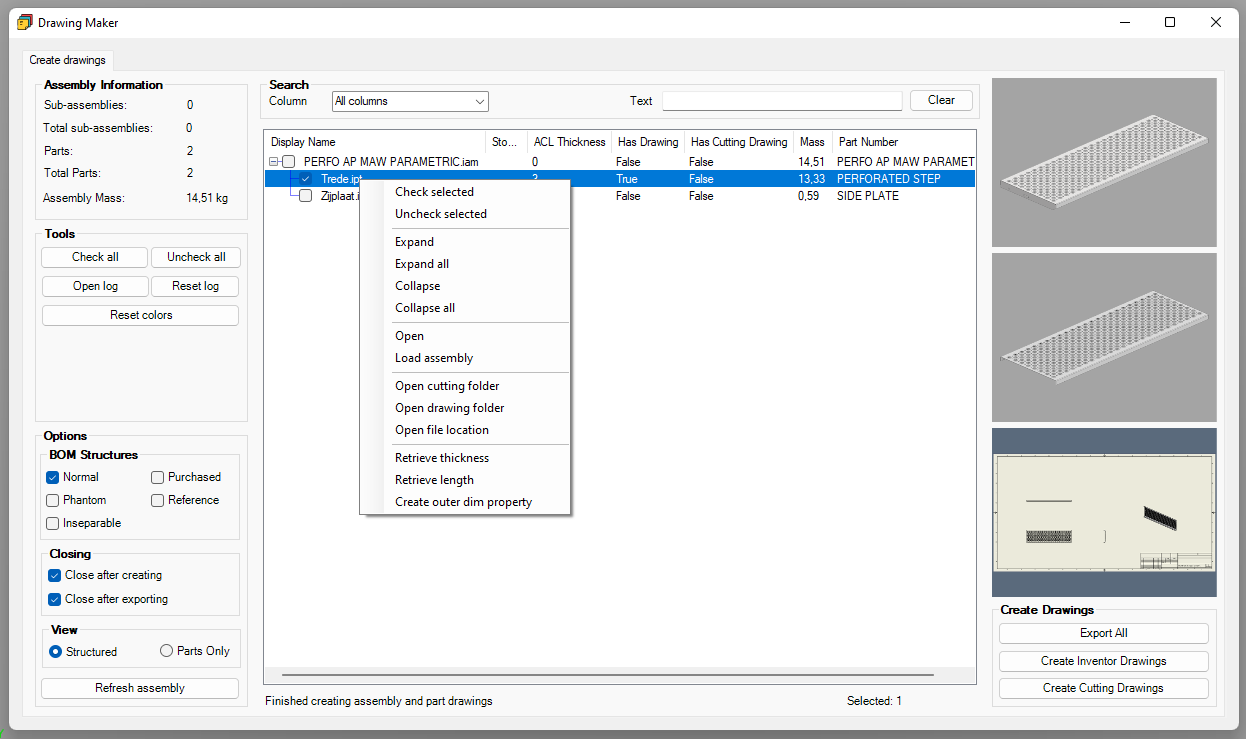Switch to the Create drawings tab
Viewport: 1246px width, 739px height.
tap(67, 60)
